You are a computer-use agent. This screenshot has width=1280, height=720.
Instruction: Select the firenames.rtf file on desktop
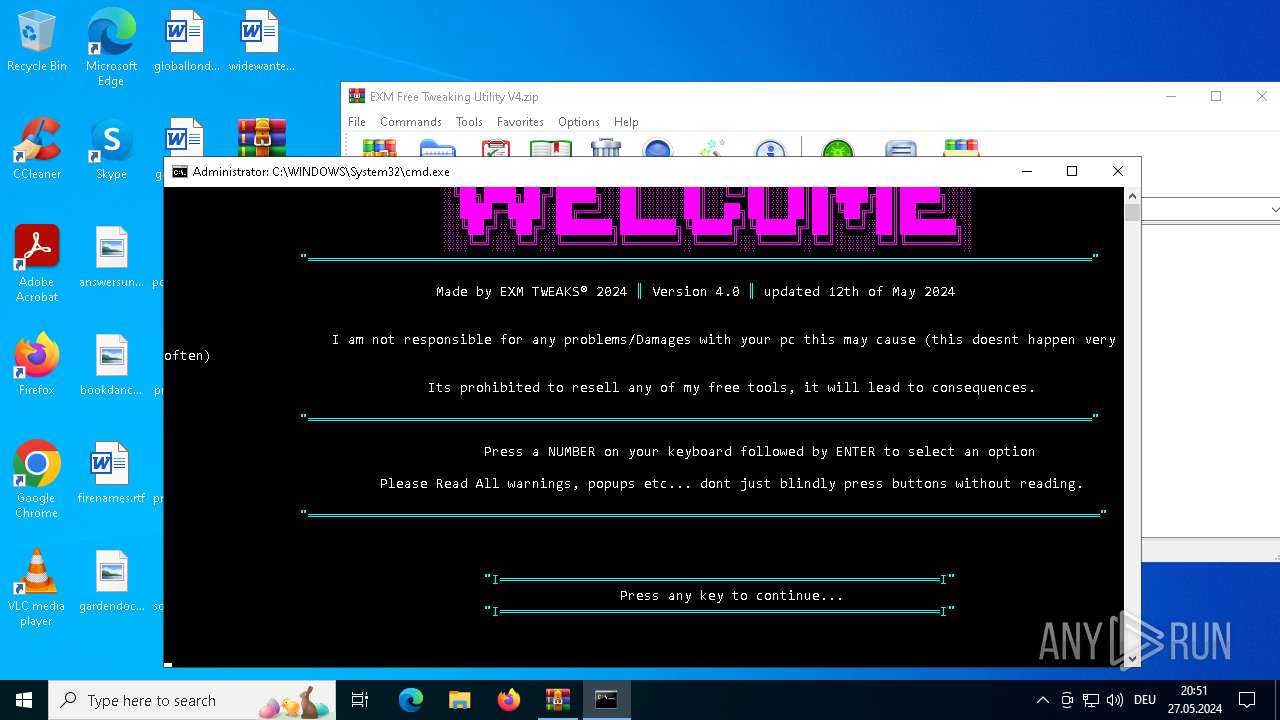111,474
